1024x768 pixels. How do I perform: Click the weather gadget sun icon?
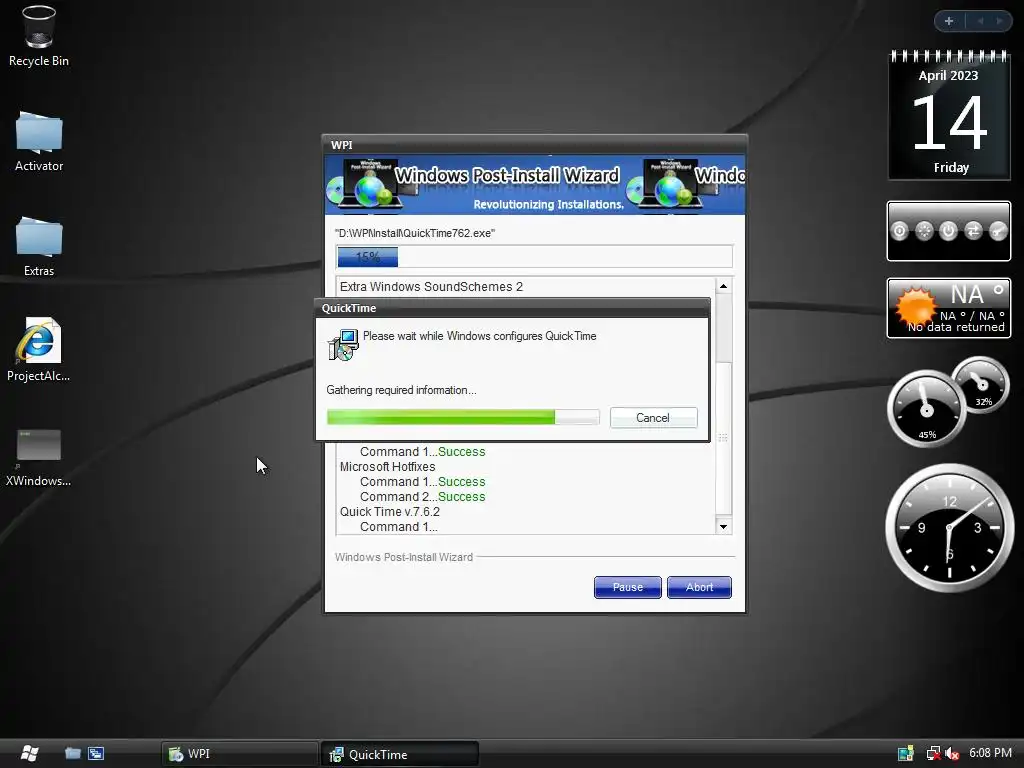point(914,306)
